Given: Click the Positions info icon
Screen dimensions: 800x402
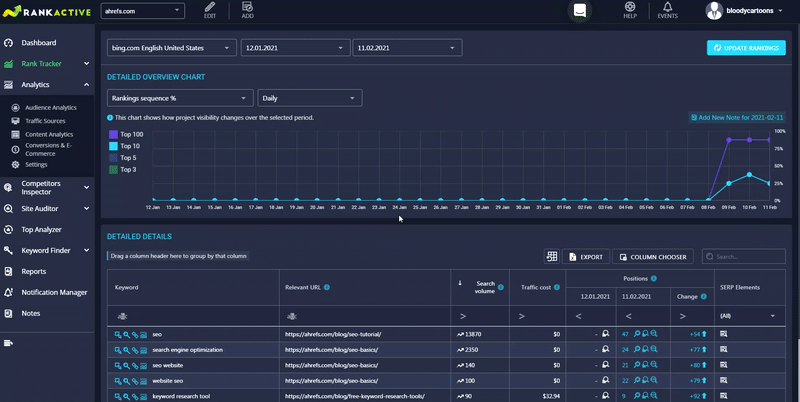Looking at the screenshot, I should click(x=654, y=279).
